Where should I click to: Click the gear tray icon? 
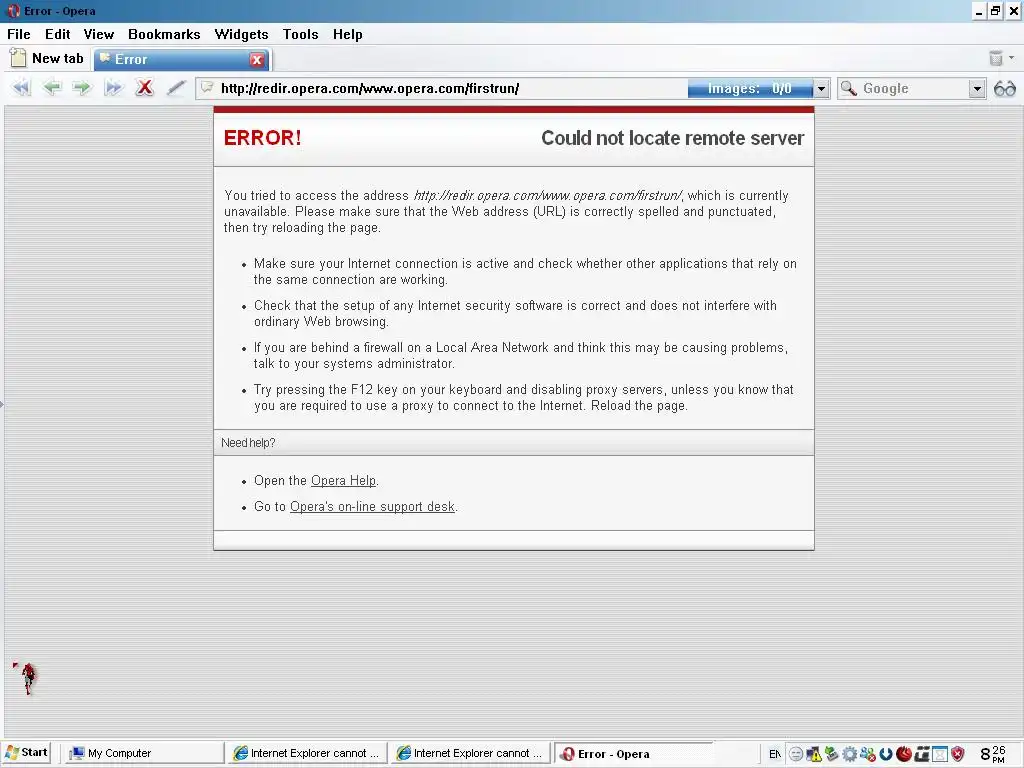click(850, 754)
